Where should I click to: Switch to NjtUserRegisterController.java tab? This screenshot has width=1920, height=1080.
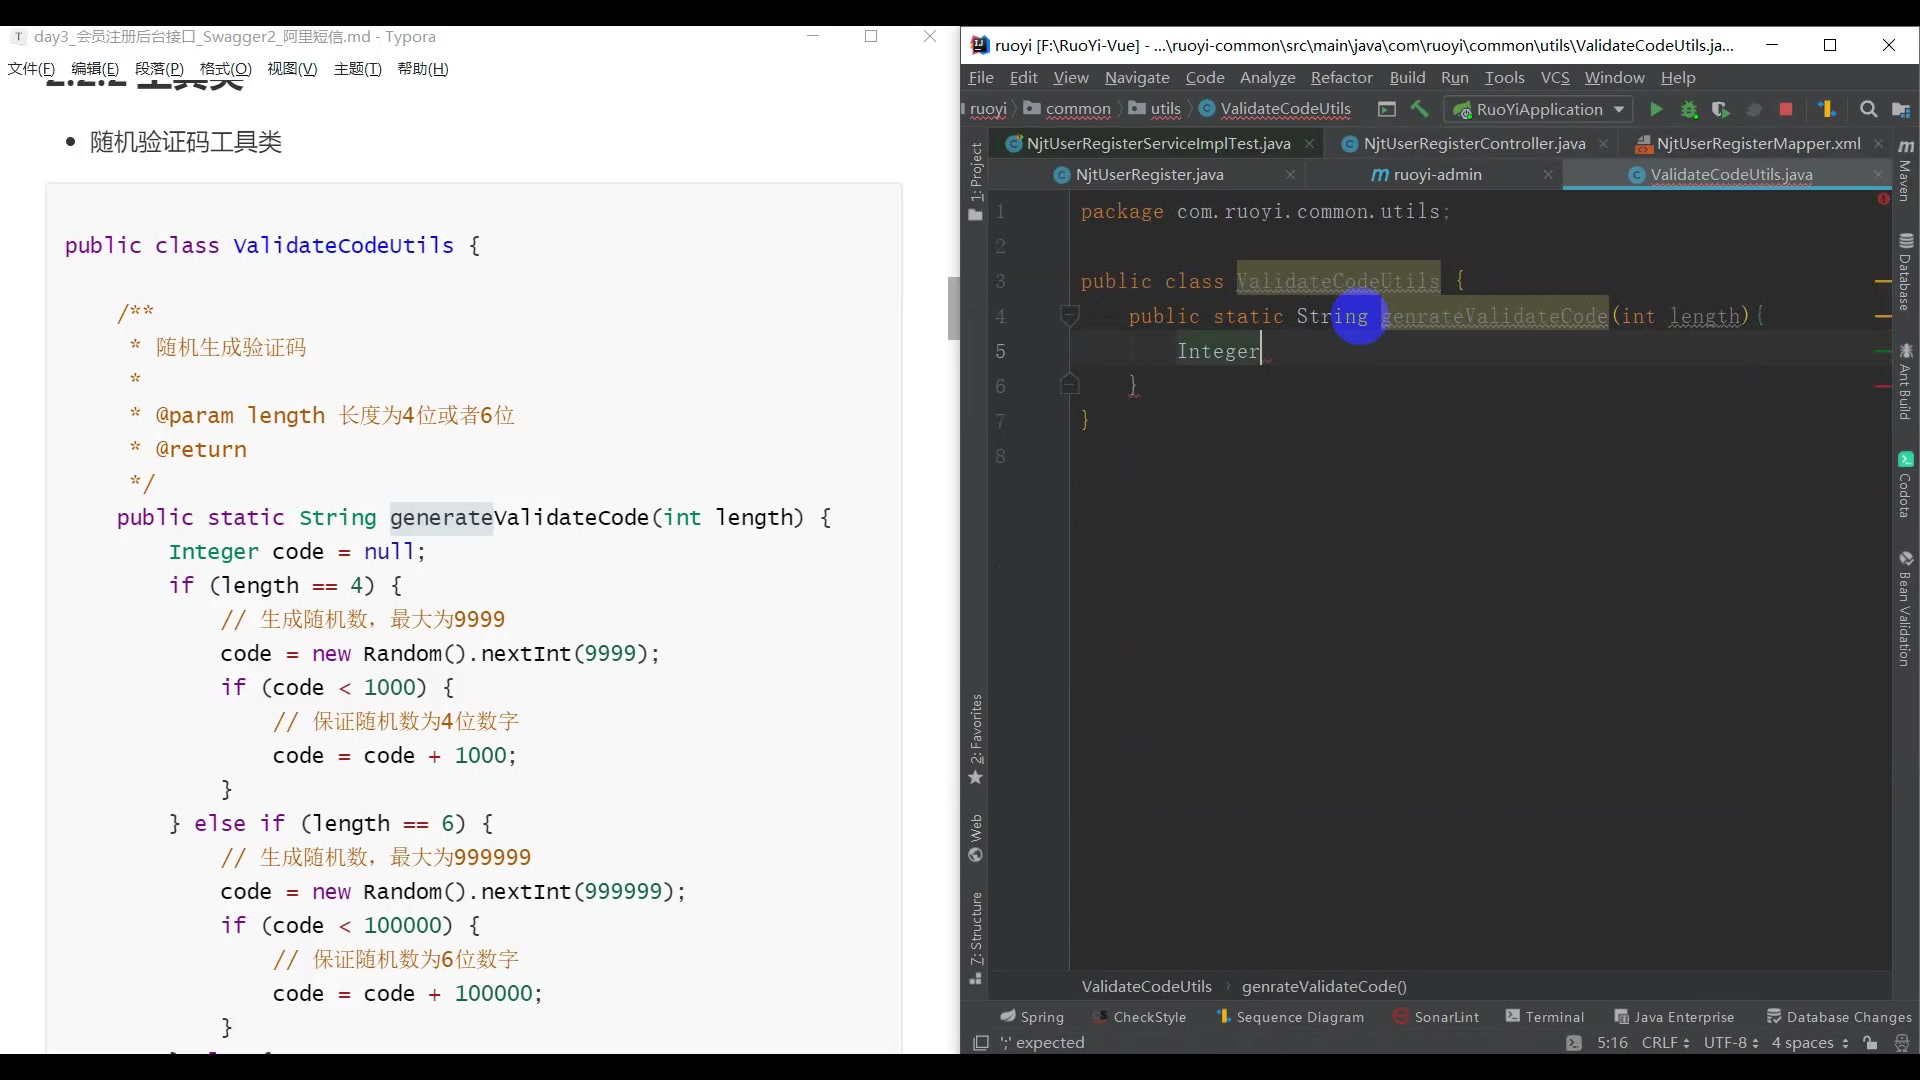coord(1474,144)
